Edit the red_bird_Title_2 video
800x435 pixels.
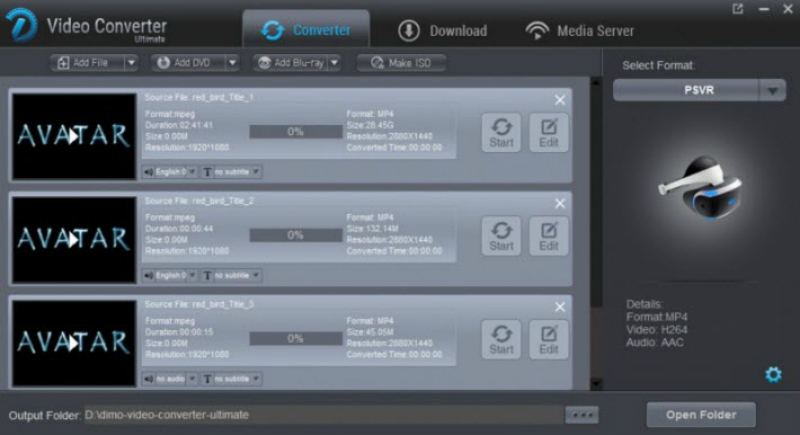pyautogui.click(x=548, y=236)
